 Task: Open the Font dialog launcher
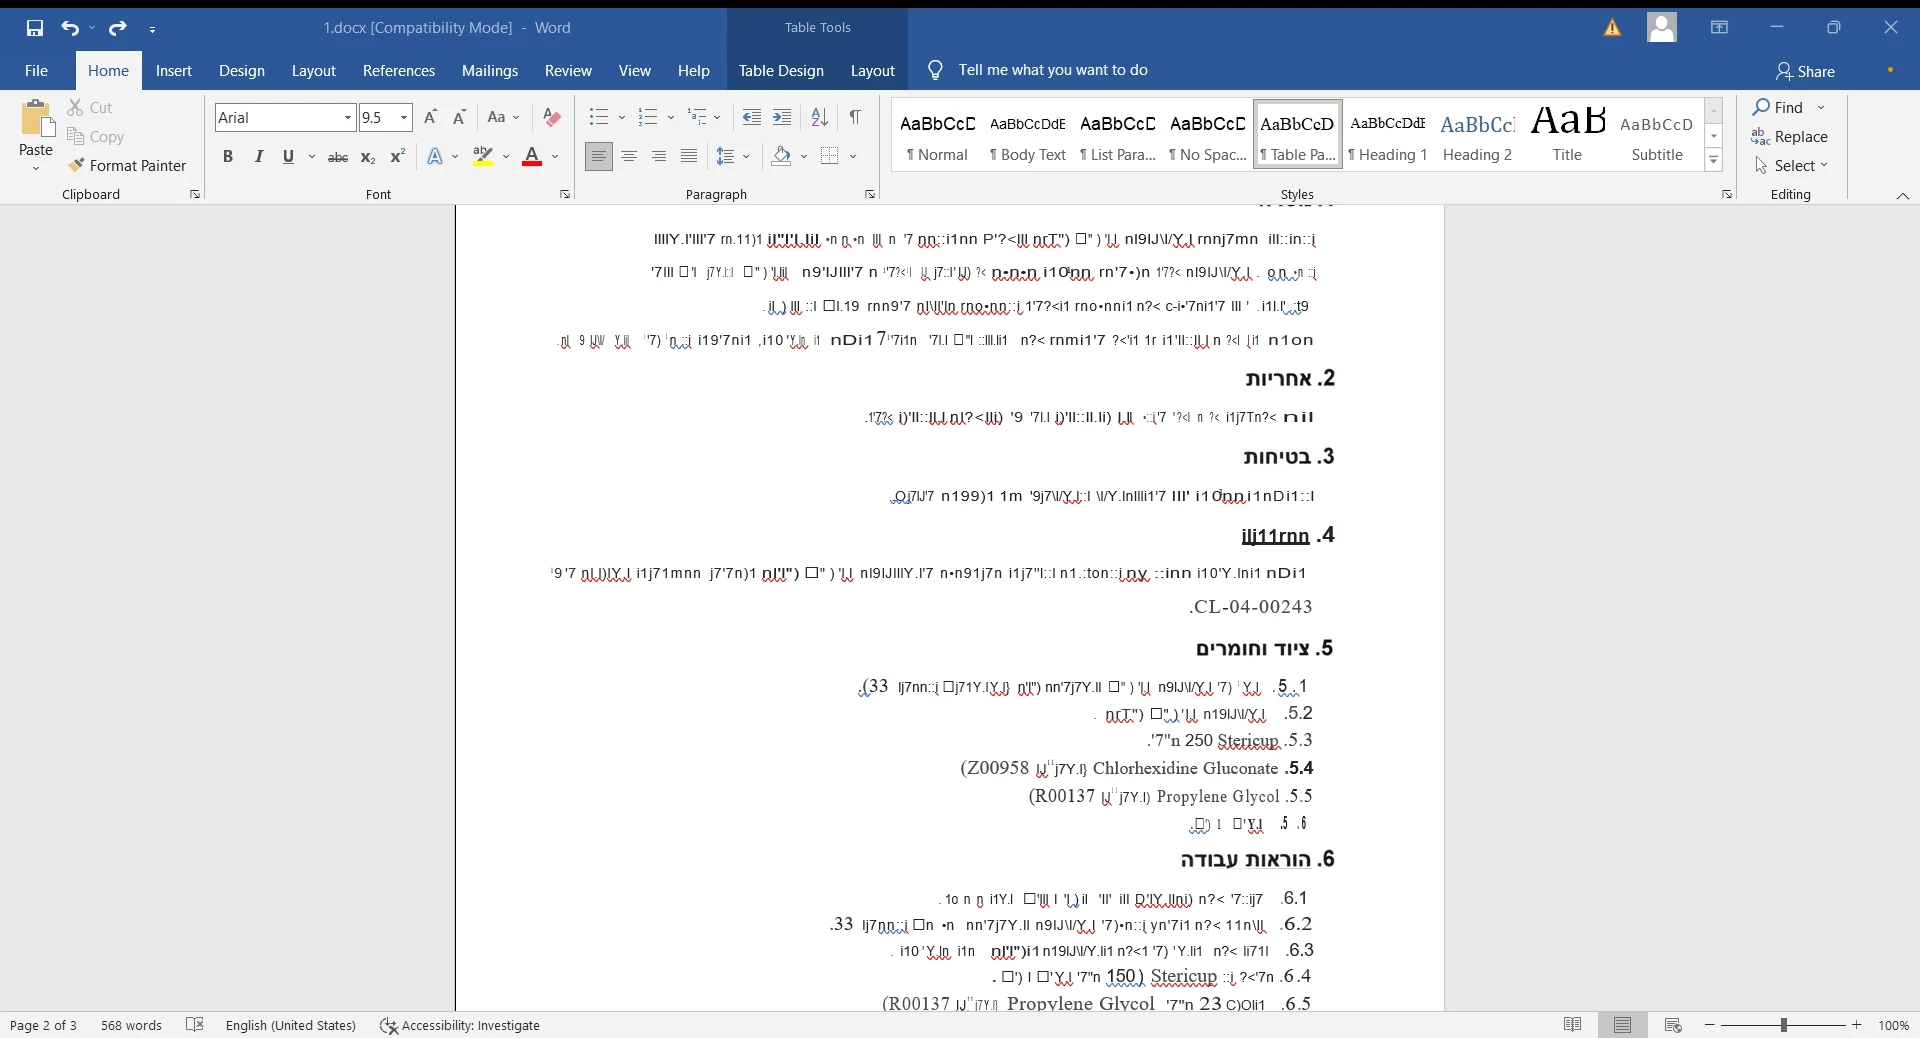click(x=565, y=195)
